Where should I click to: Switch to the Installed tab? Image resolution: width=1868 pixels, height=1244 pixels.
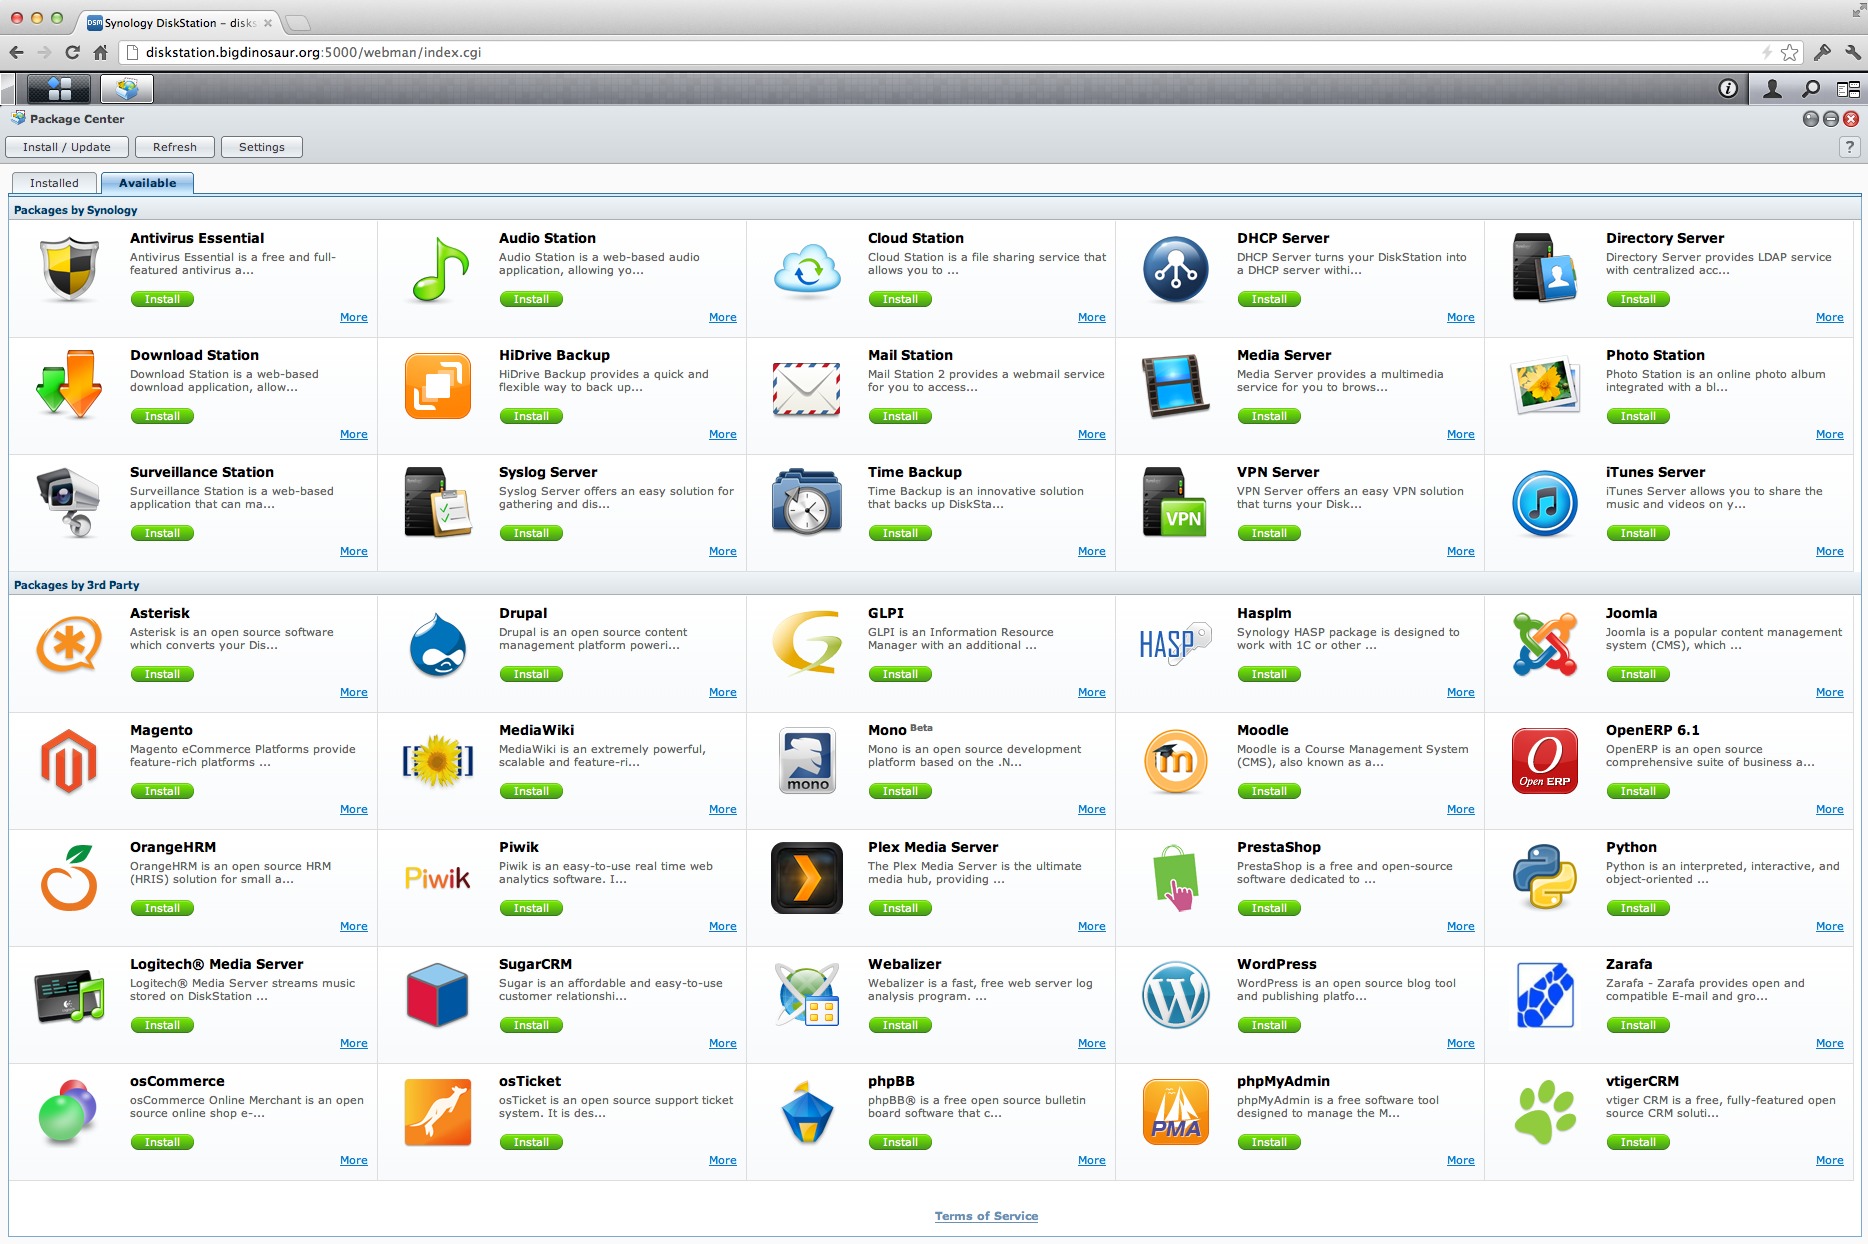click(x=54, y=183)
